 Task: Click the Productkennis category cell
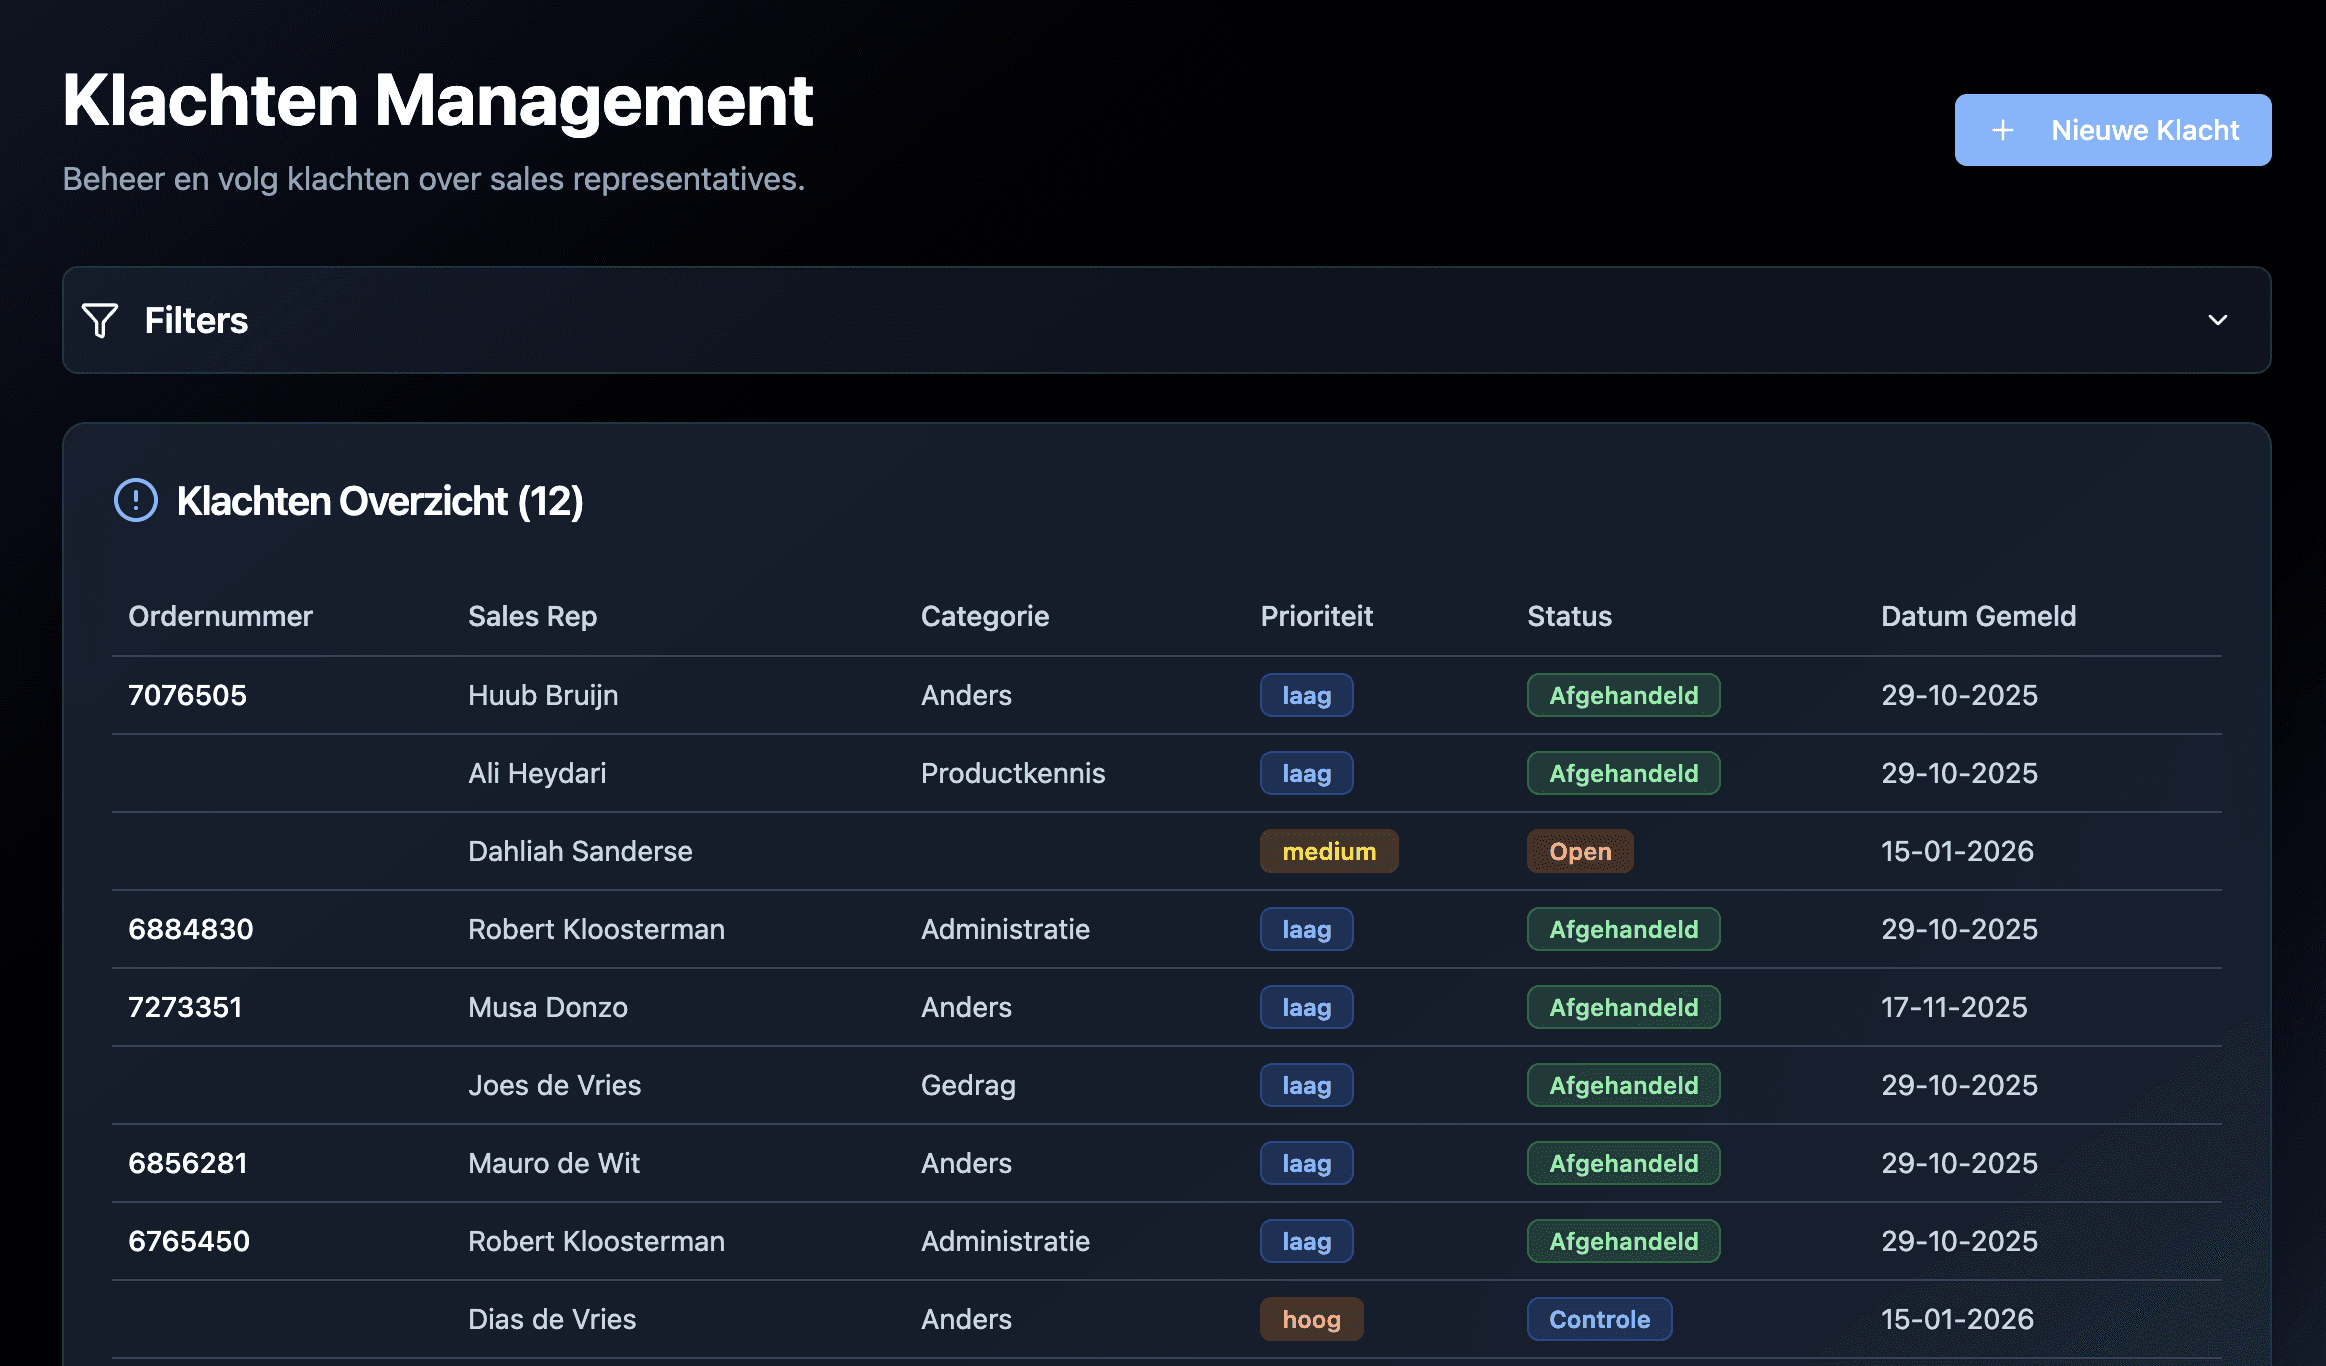(1012, 773)
